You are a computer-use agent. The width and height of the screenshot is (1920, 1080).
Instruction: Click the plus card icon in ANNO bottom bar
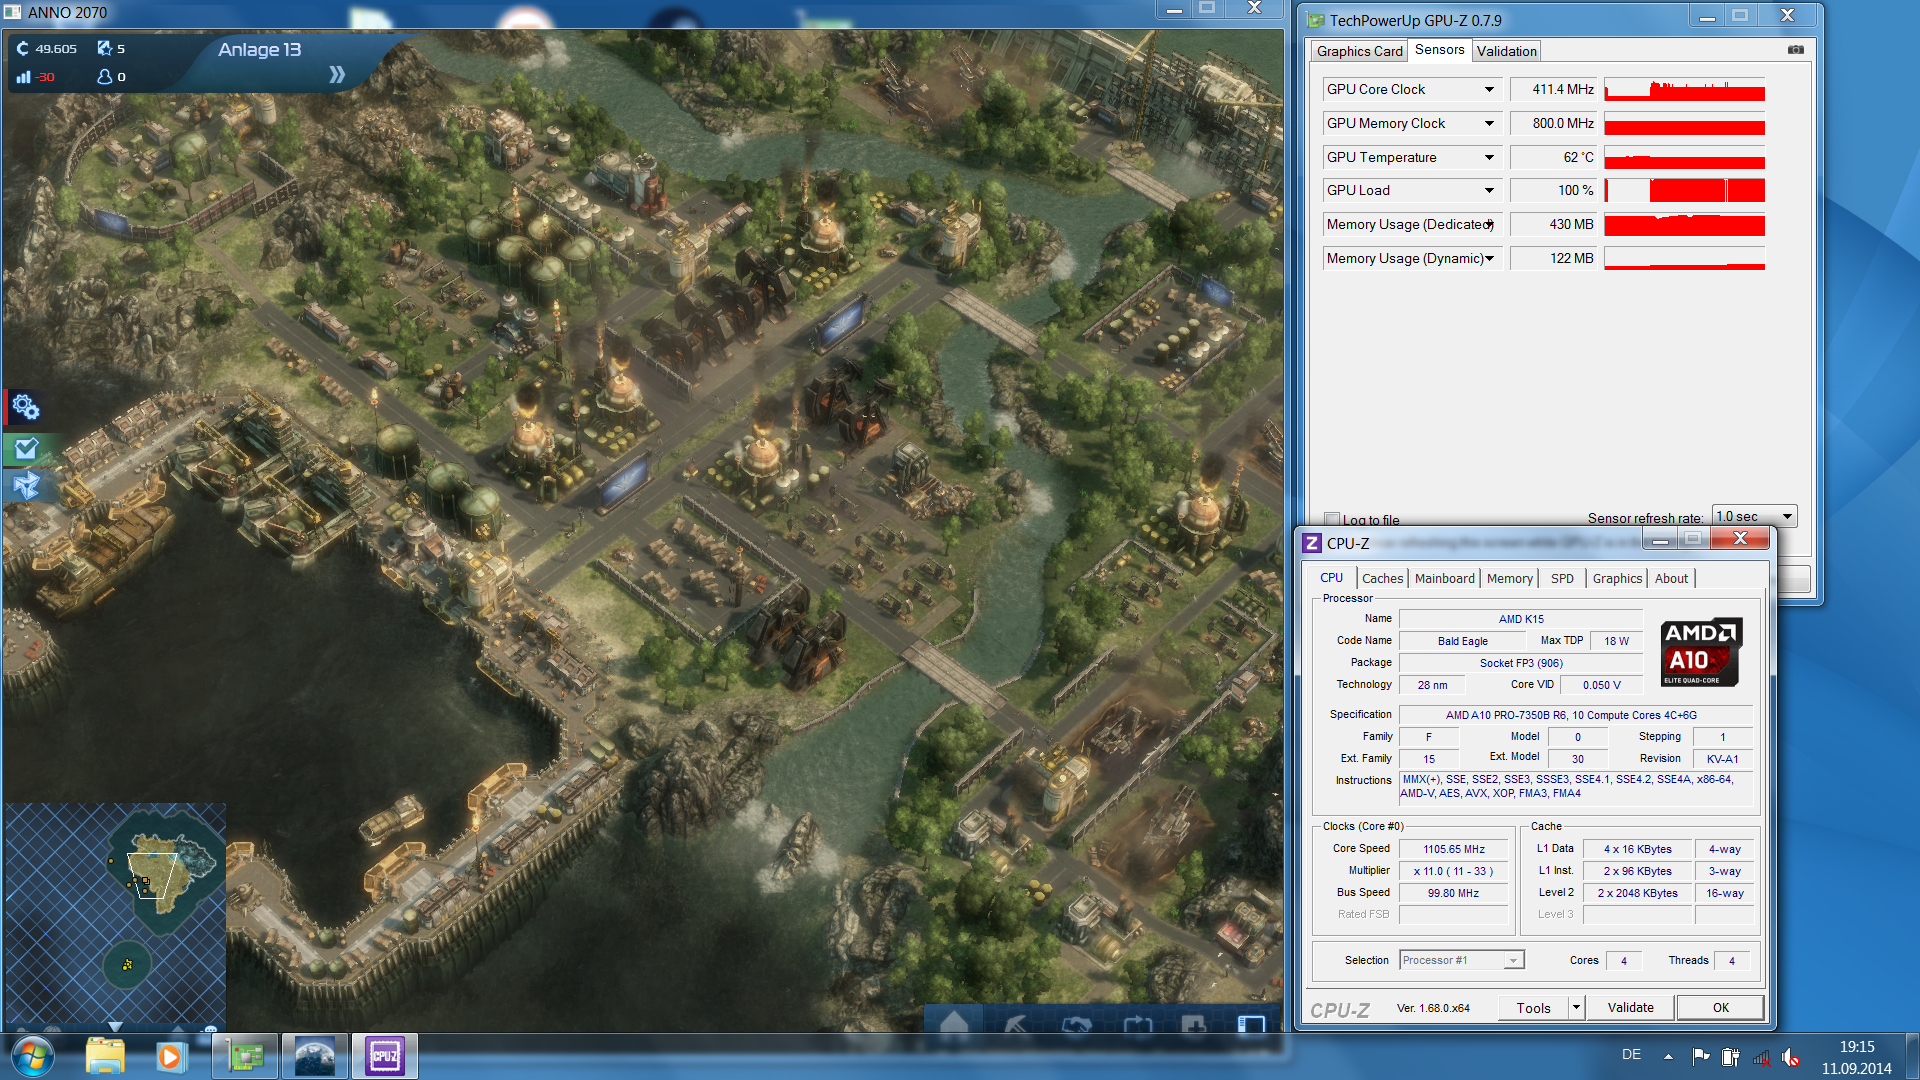pos(1193,1025)
